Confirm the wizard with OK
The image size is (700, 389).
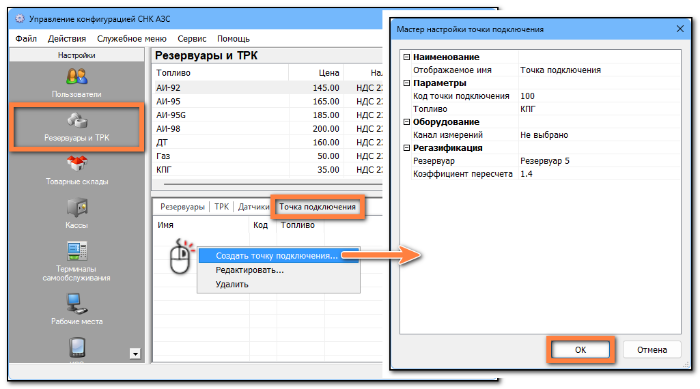[x=580, y=350]
